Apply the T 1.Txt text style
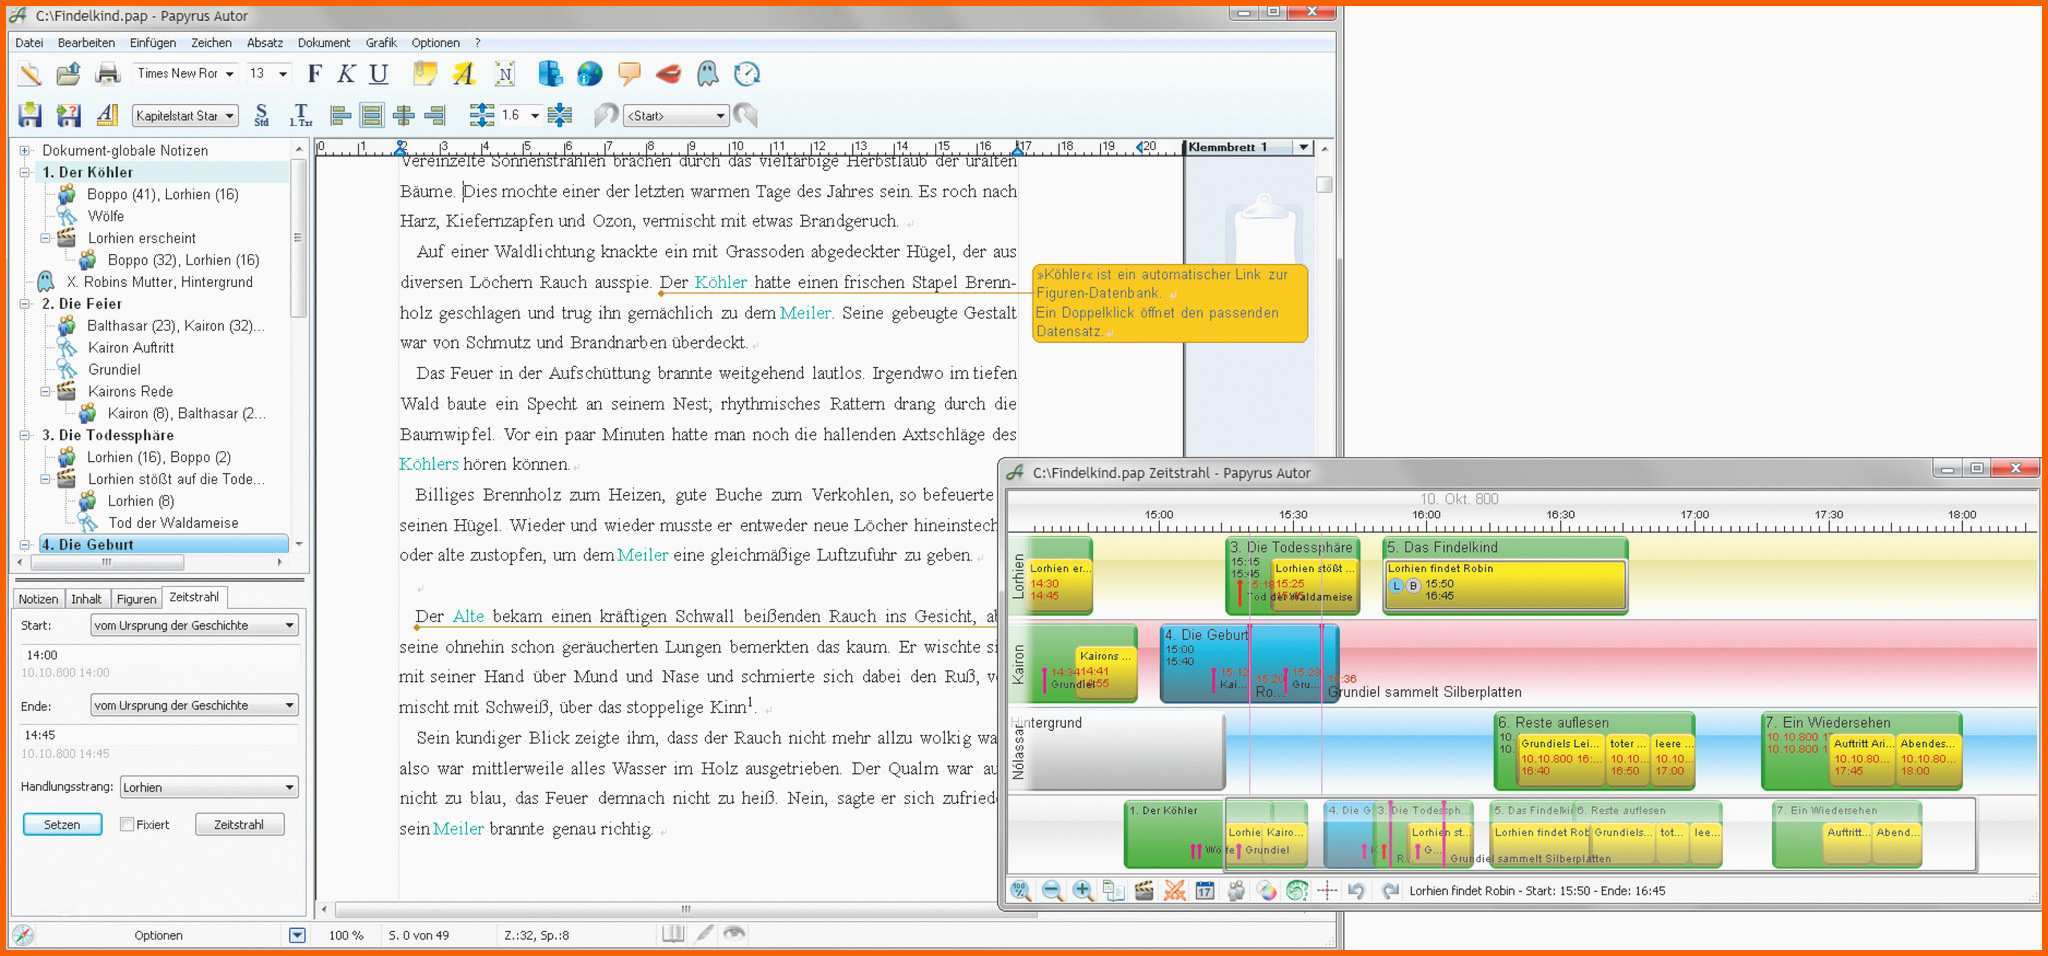Image resolution: width=2048 pixels, height=956 pixels. click(300, 115)
